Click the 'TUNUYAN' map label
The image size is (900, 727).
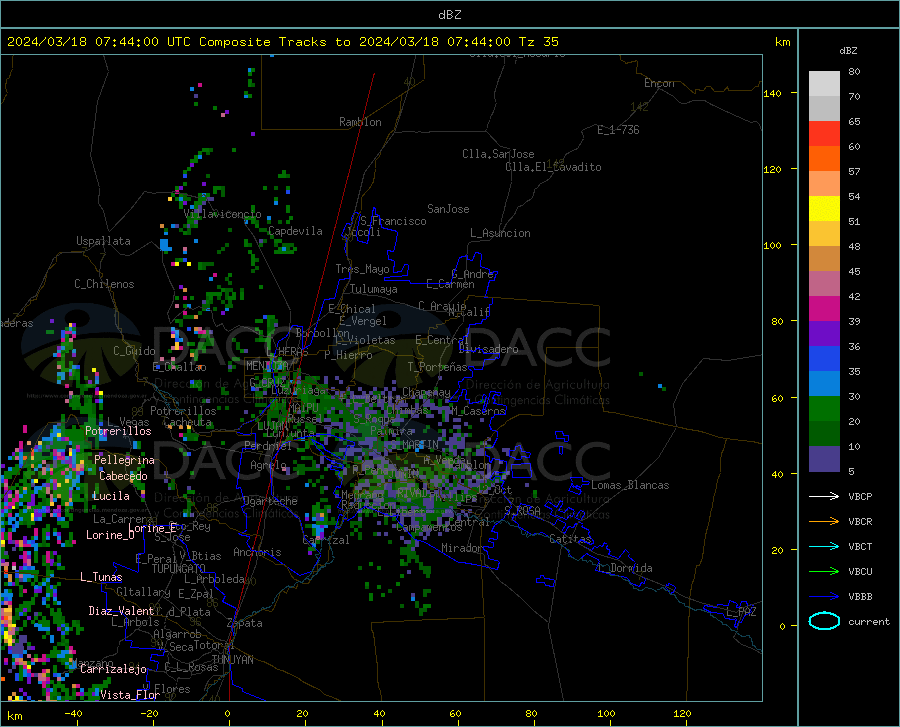(x=232, y=660)
